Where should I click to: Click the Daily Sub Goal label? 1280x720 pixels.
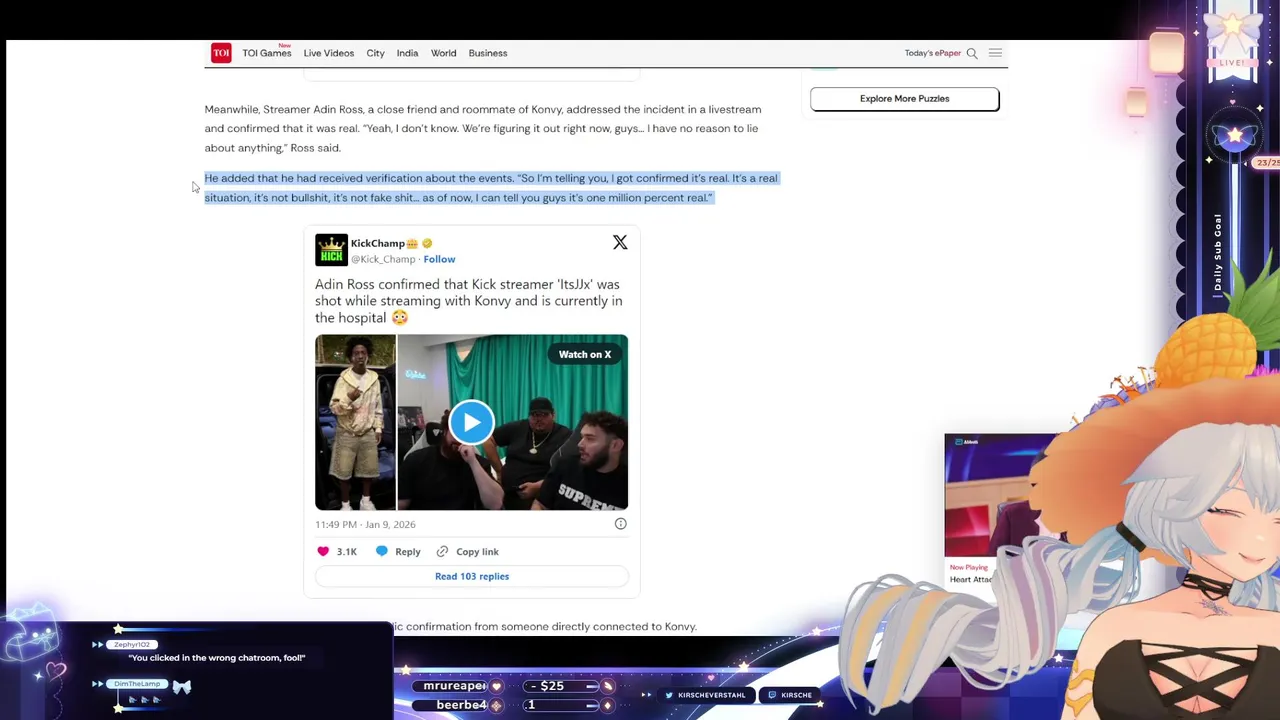(1218, 253)
